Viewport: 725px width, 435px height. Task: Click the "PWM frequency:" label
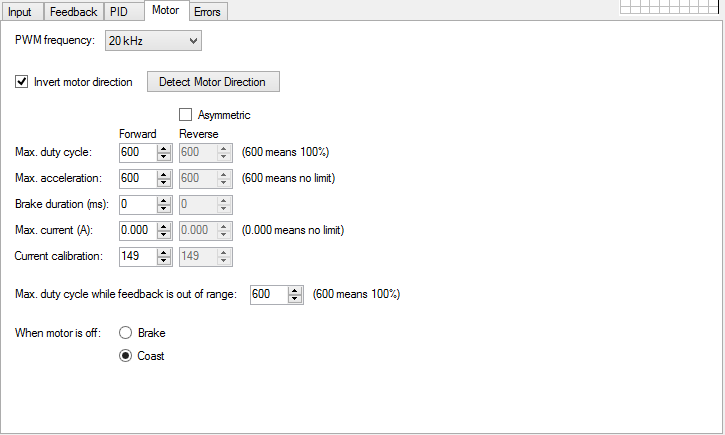(x=55, y=40)
